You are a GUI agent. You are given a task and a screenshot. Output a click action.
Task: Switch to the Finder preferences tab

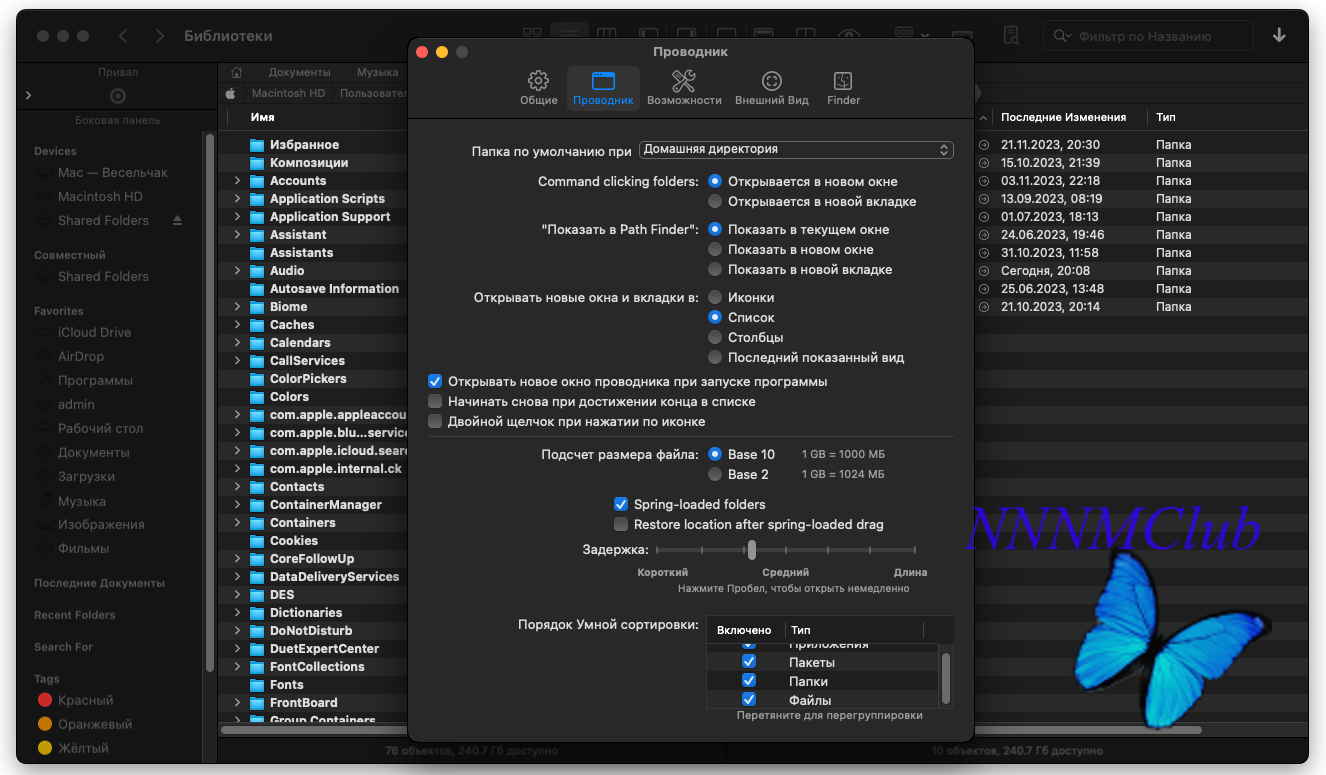click(843, 88)
